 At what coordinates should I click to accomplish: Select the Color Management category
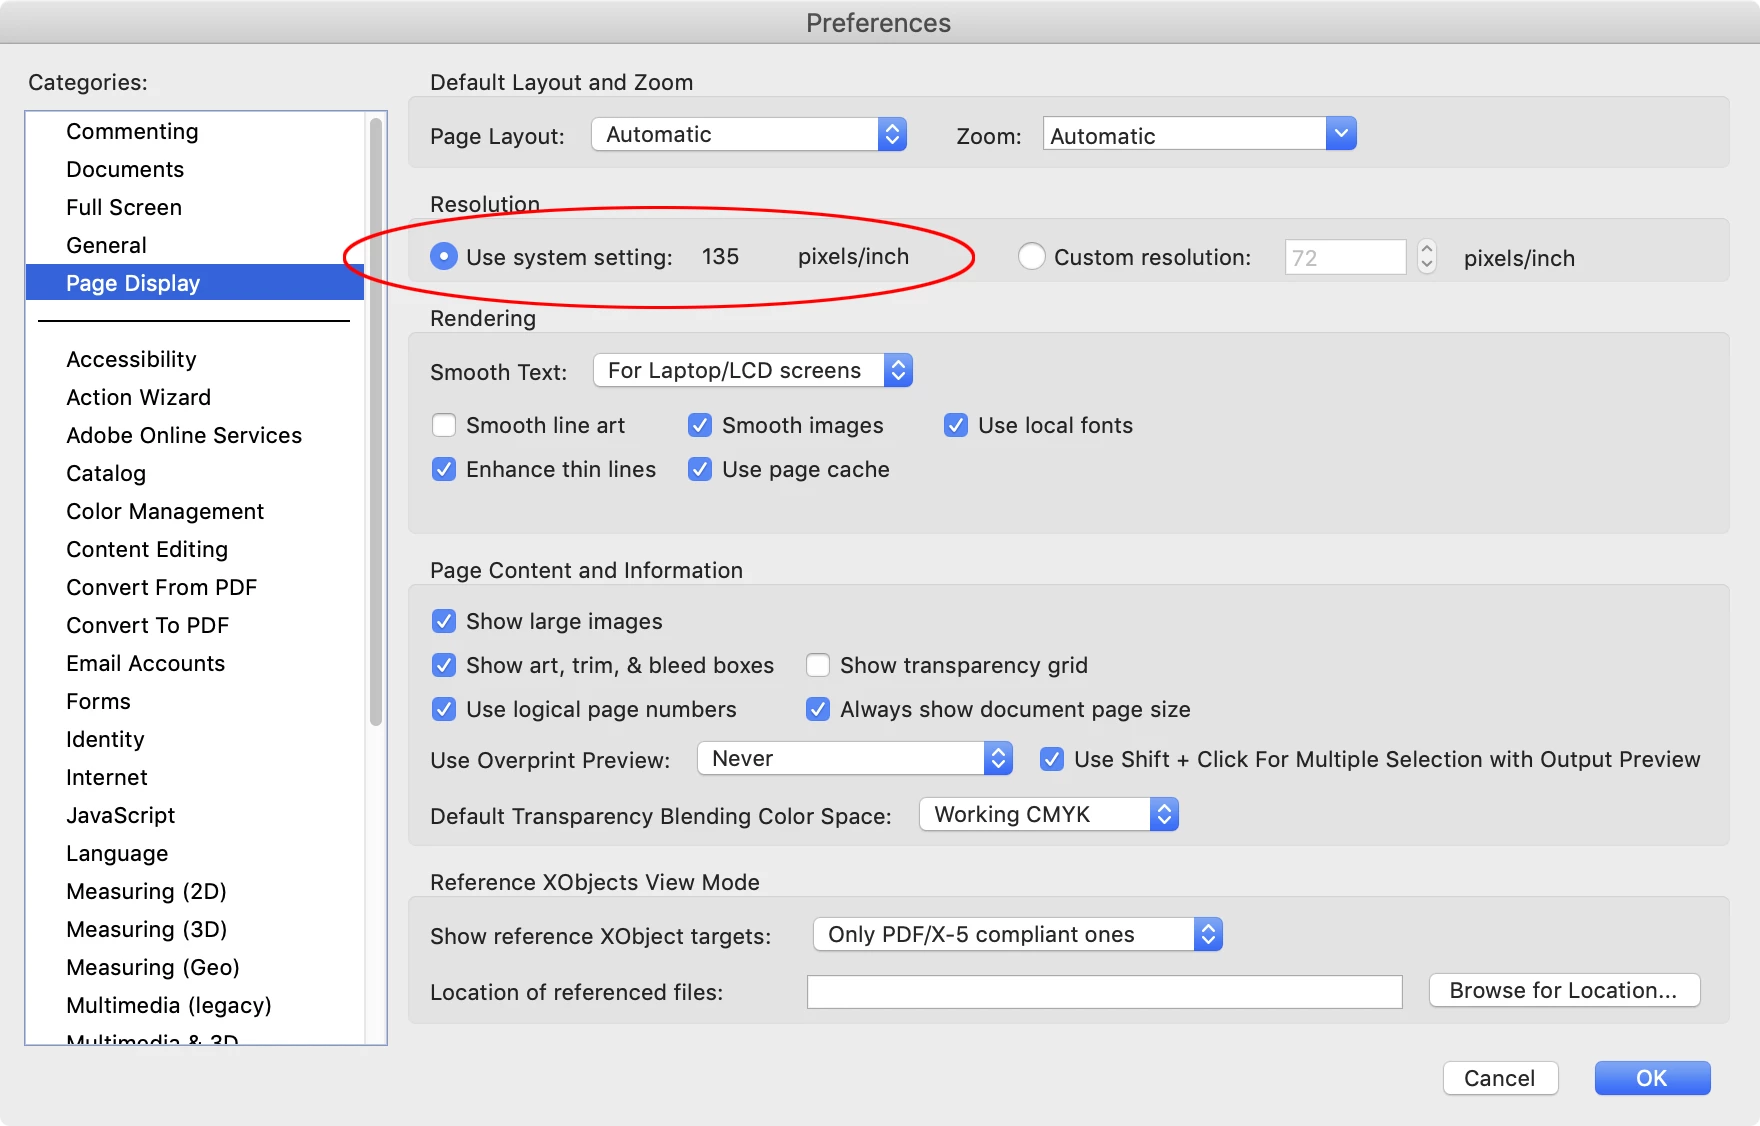195,511
